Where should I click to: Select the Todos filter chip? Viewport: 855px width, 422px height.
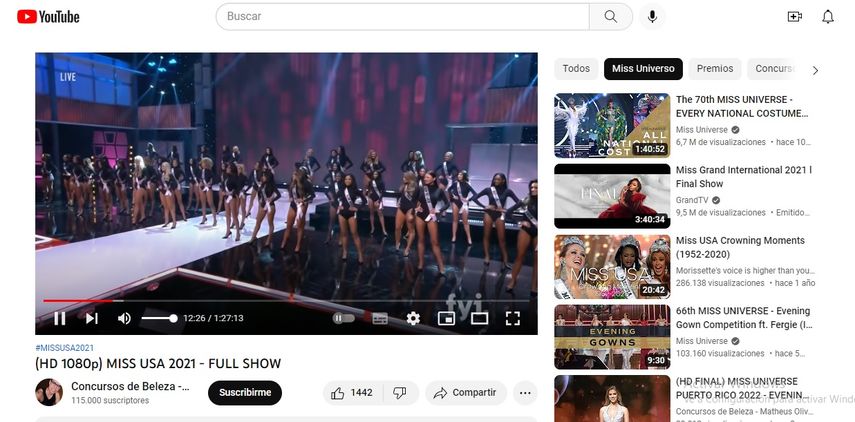pyautogui.click(x=576, y=69)
